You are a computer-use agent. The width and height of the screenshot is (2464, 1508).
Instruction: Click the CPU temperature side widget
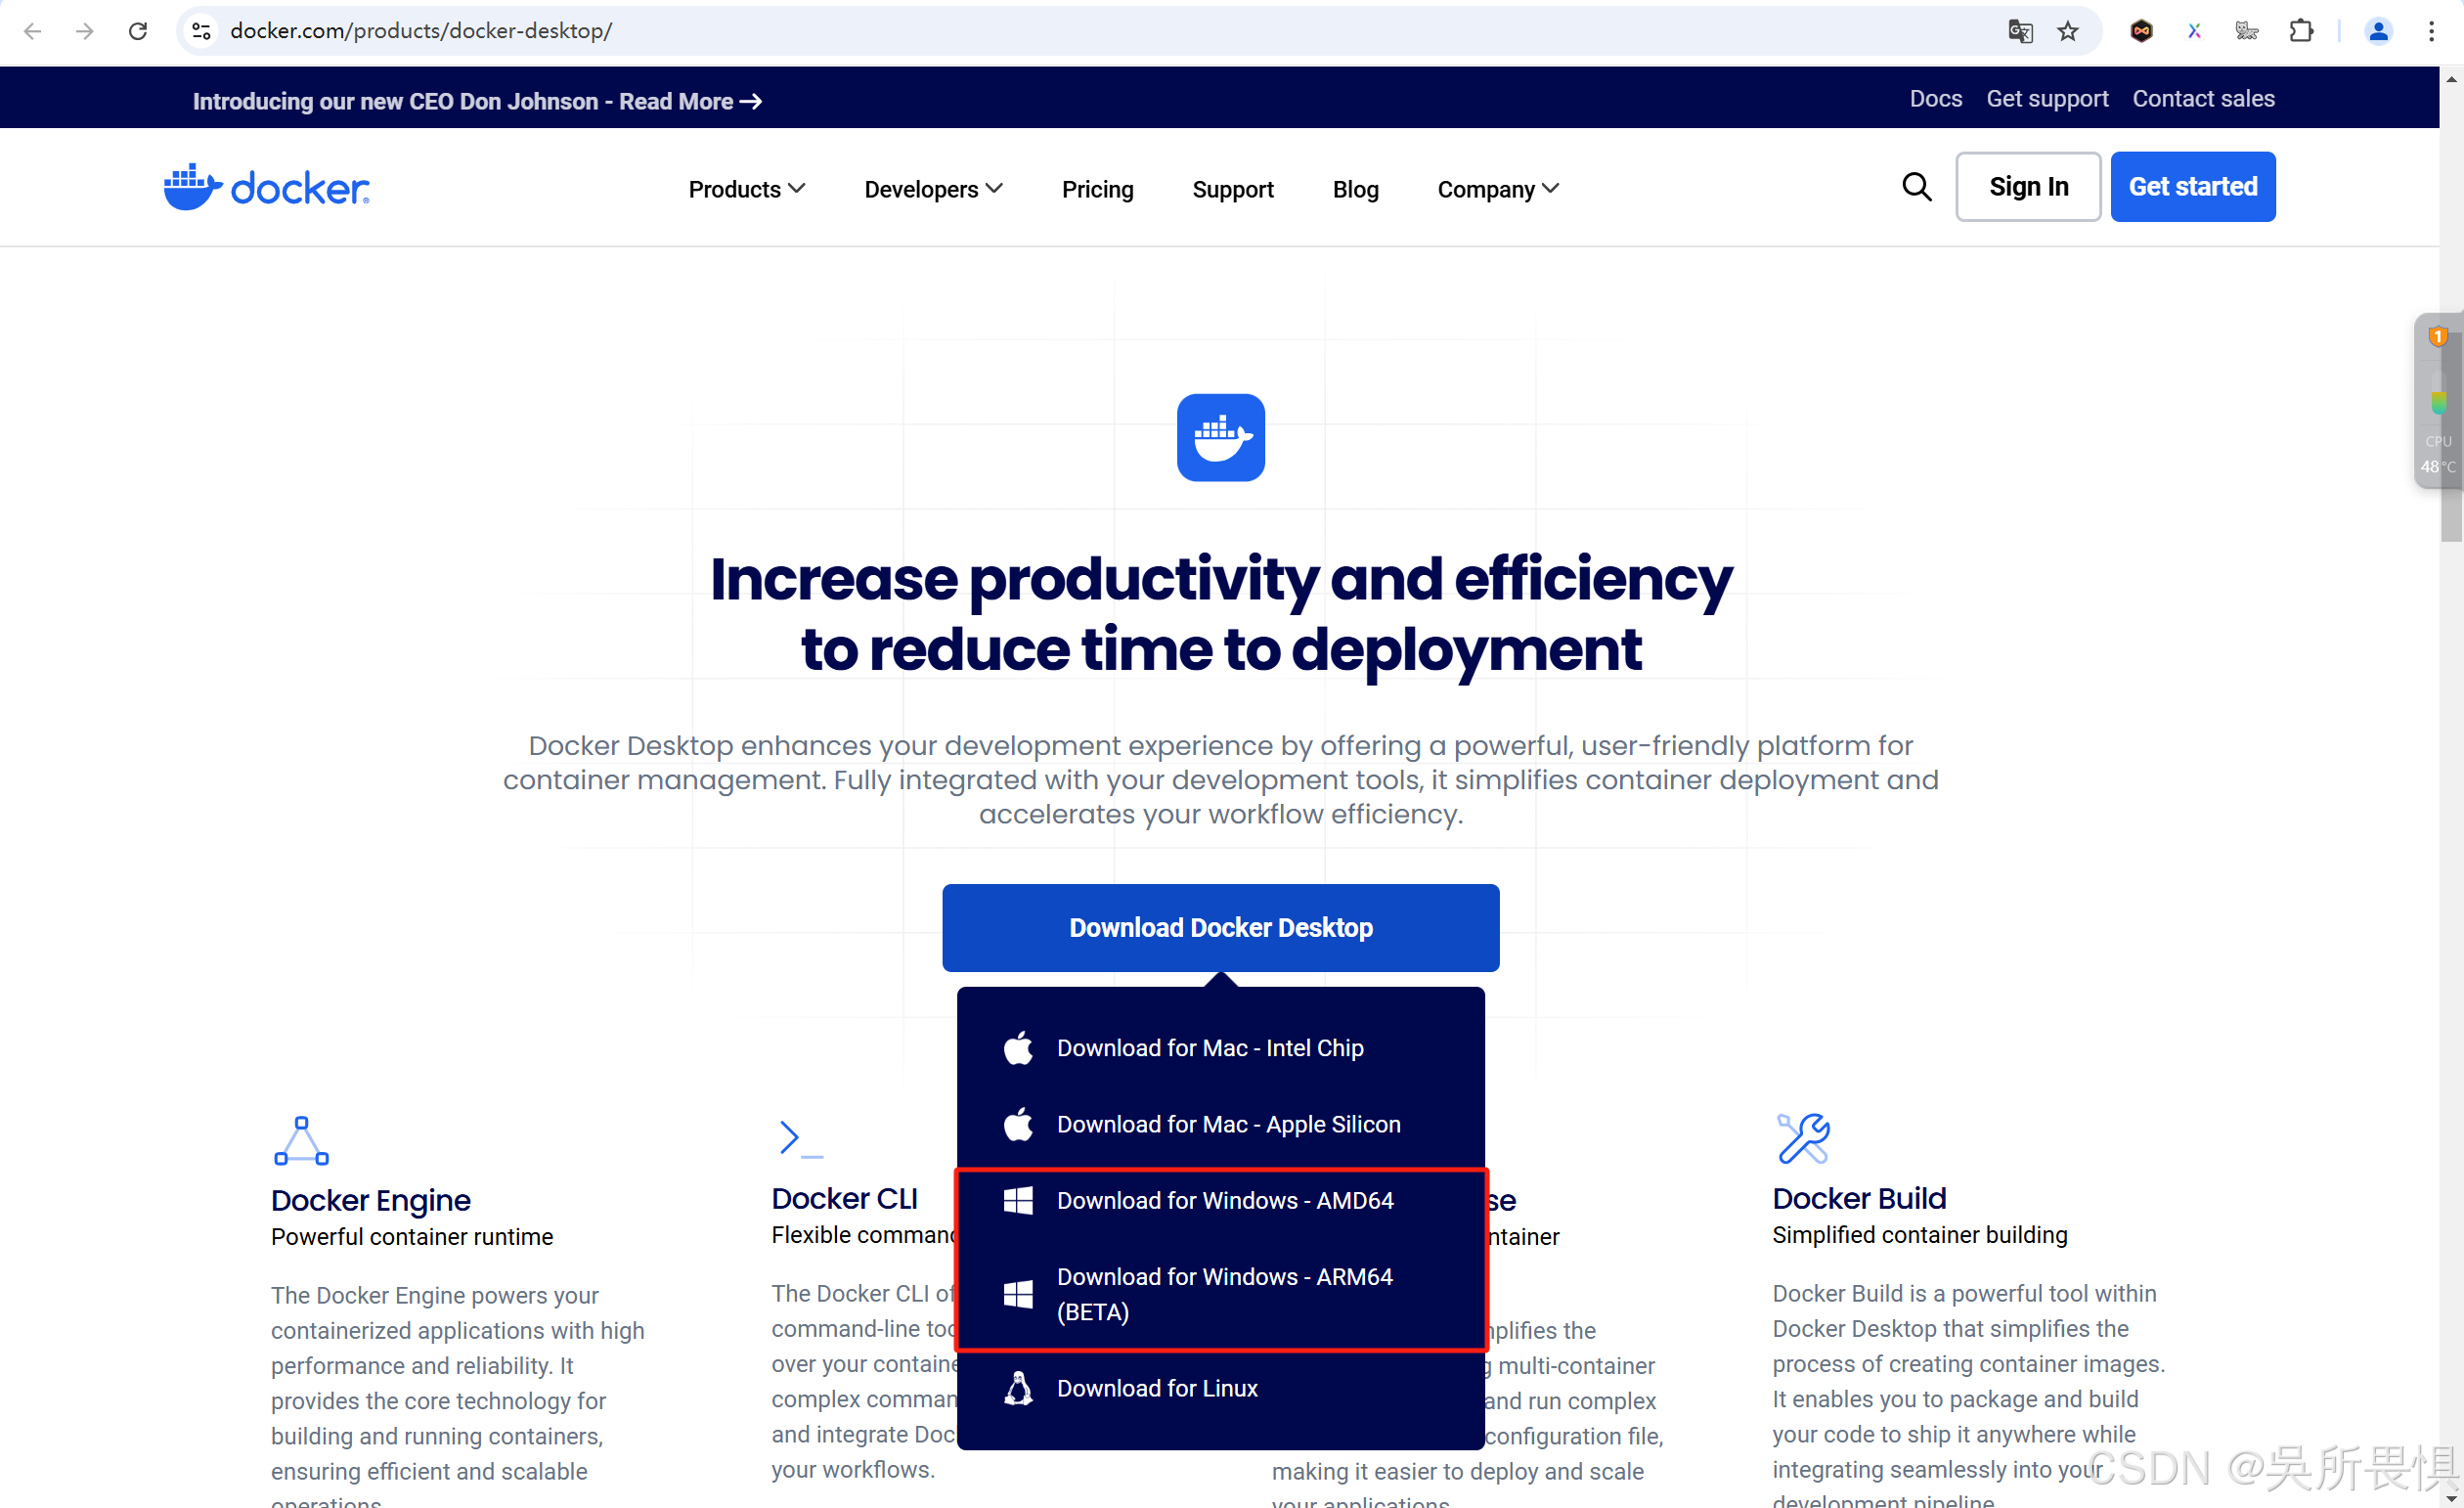2439,400
